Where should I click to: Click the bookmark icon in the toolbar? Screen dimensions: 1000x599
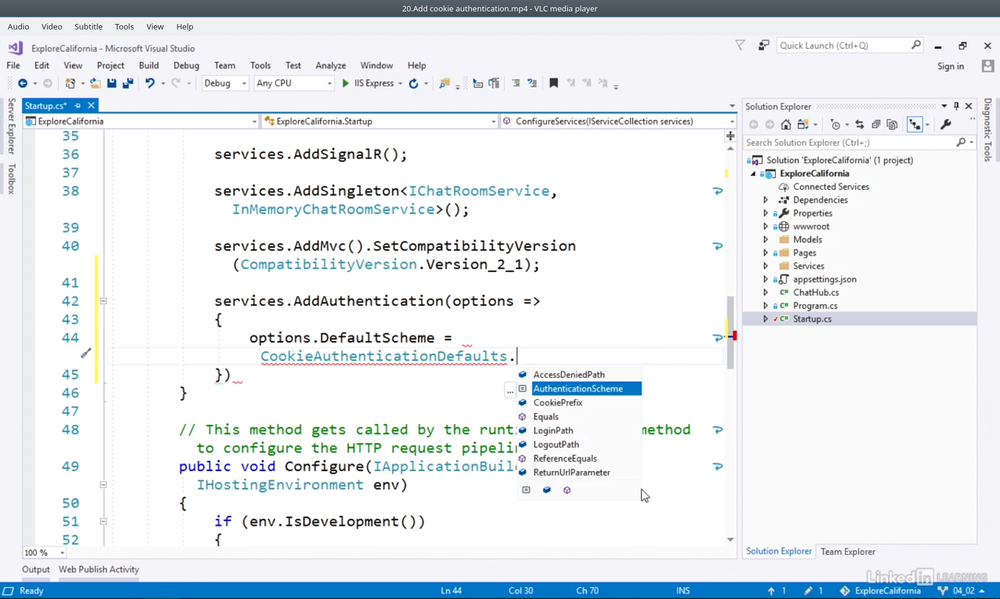[x=553, y=84]
